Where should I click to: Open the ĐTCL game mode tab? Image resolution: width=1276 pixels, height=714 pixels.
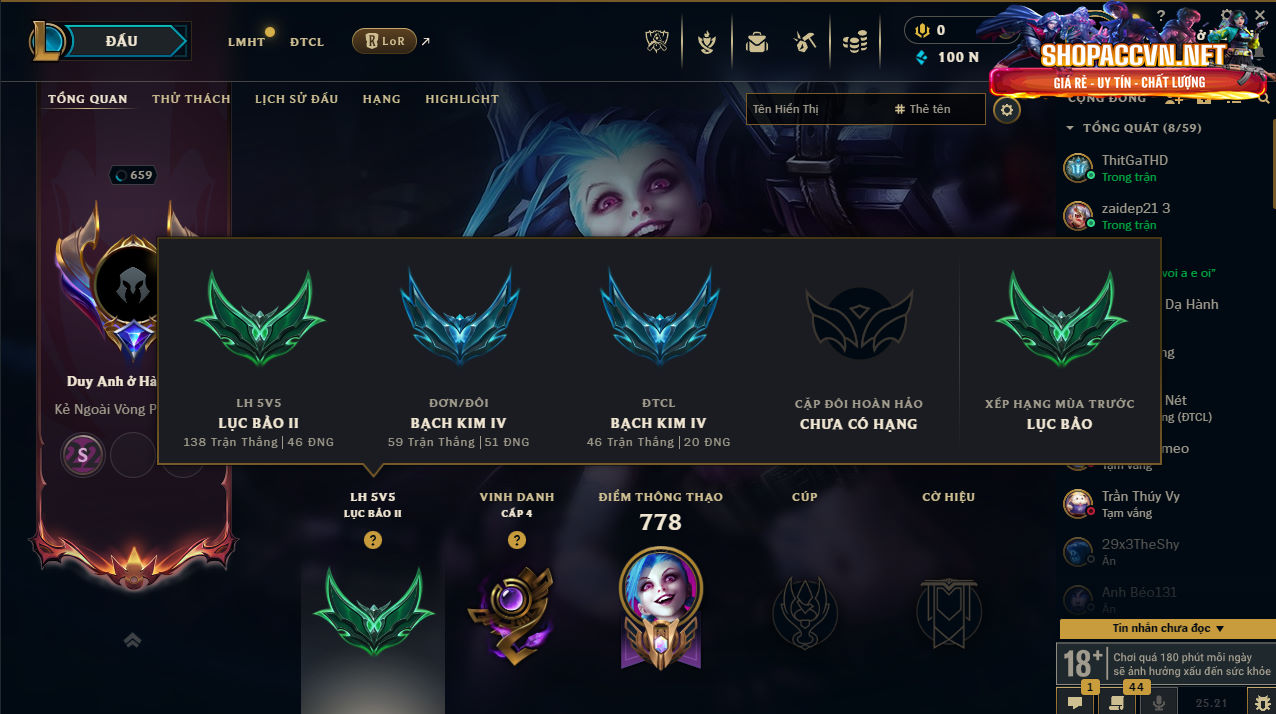[x=307, y=42]
